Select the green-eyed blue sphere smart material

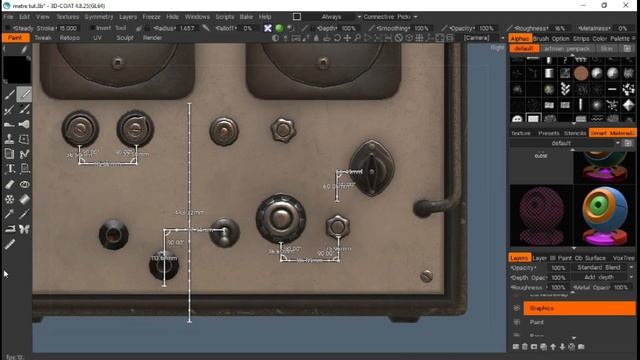pos(604,215)
